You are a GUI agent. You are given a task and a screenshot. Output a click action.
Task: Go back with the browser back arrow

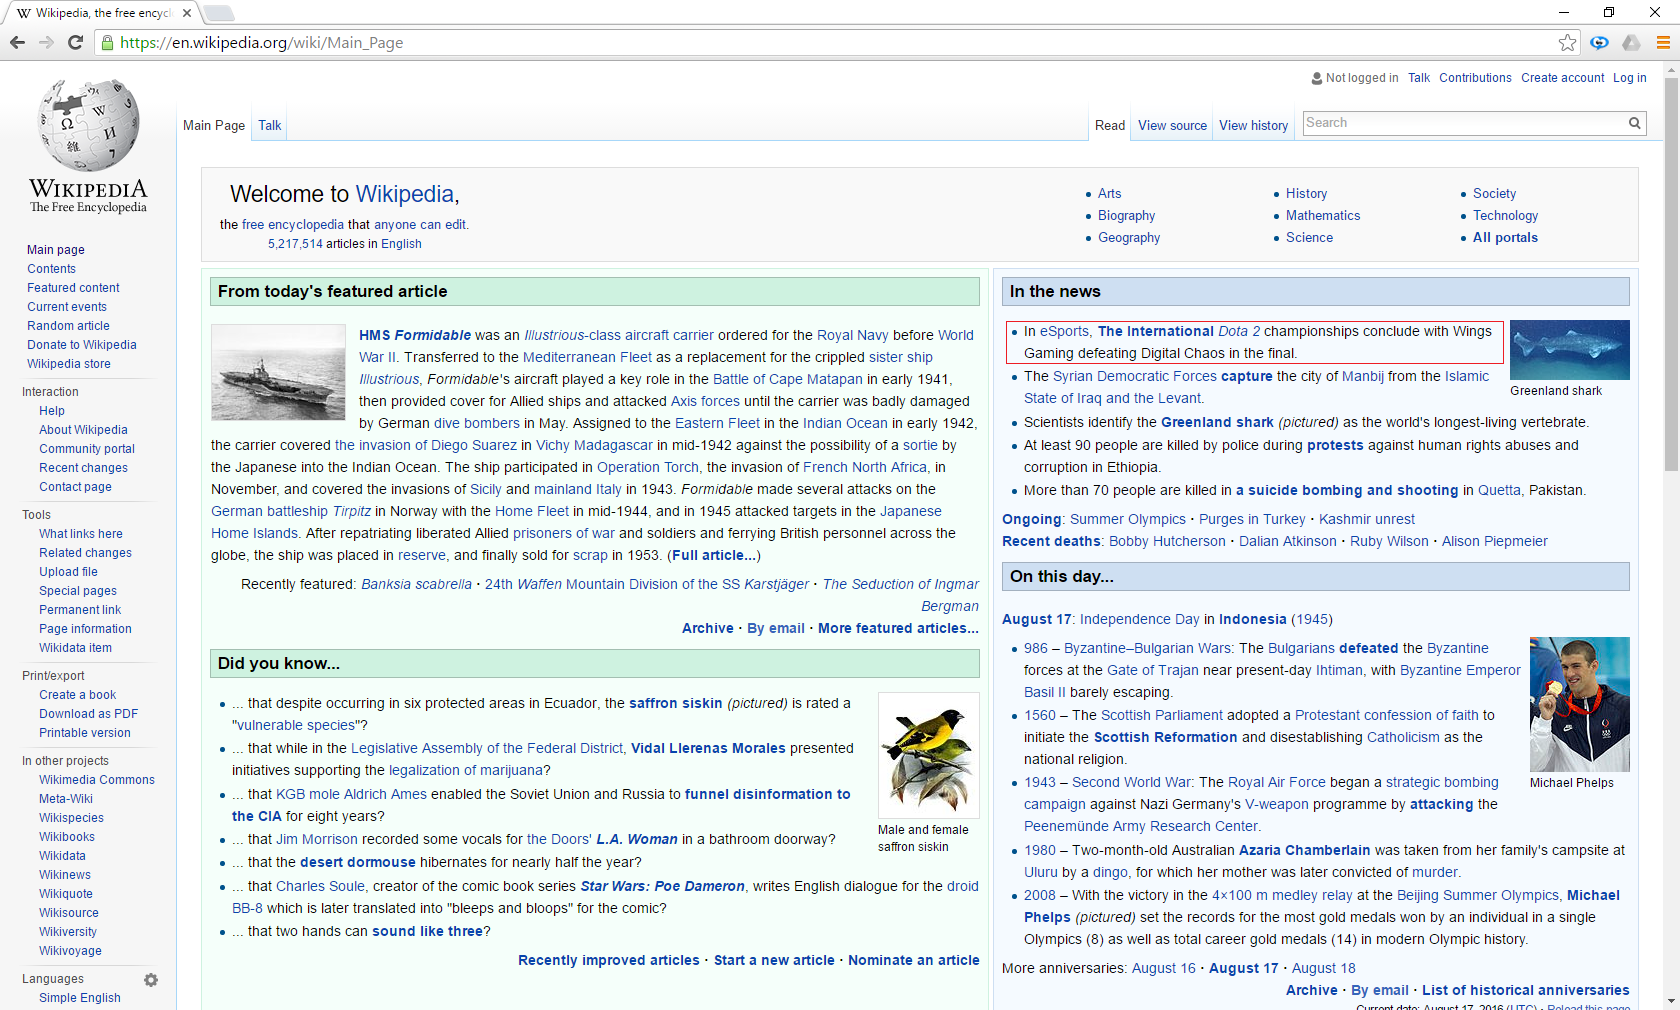point(17,42)
